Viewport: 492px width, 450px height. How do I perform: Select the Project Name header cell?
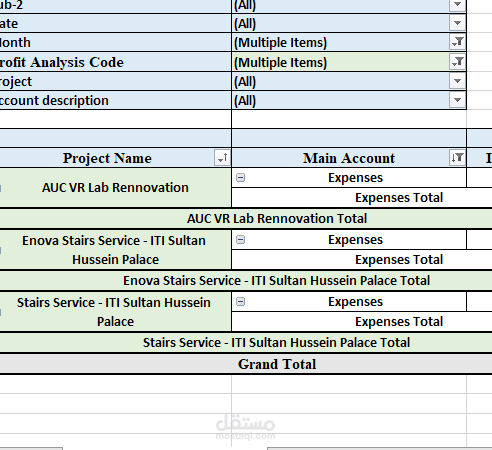[115, 158]
